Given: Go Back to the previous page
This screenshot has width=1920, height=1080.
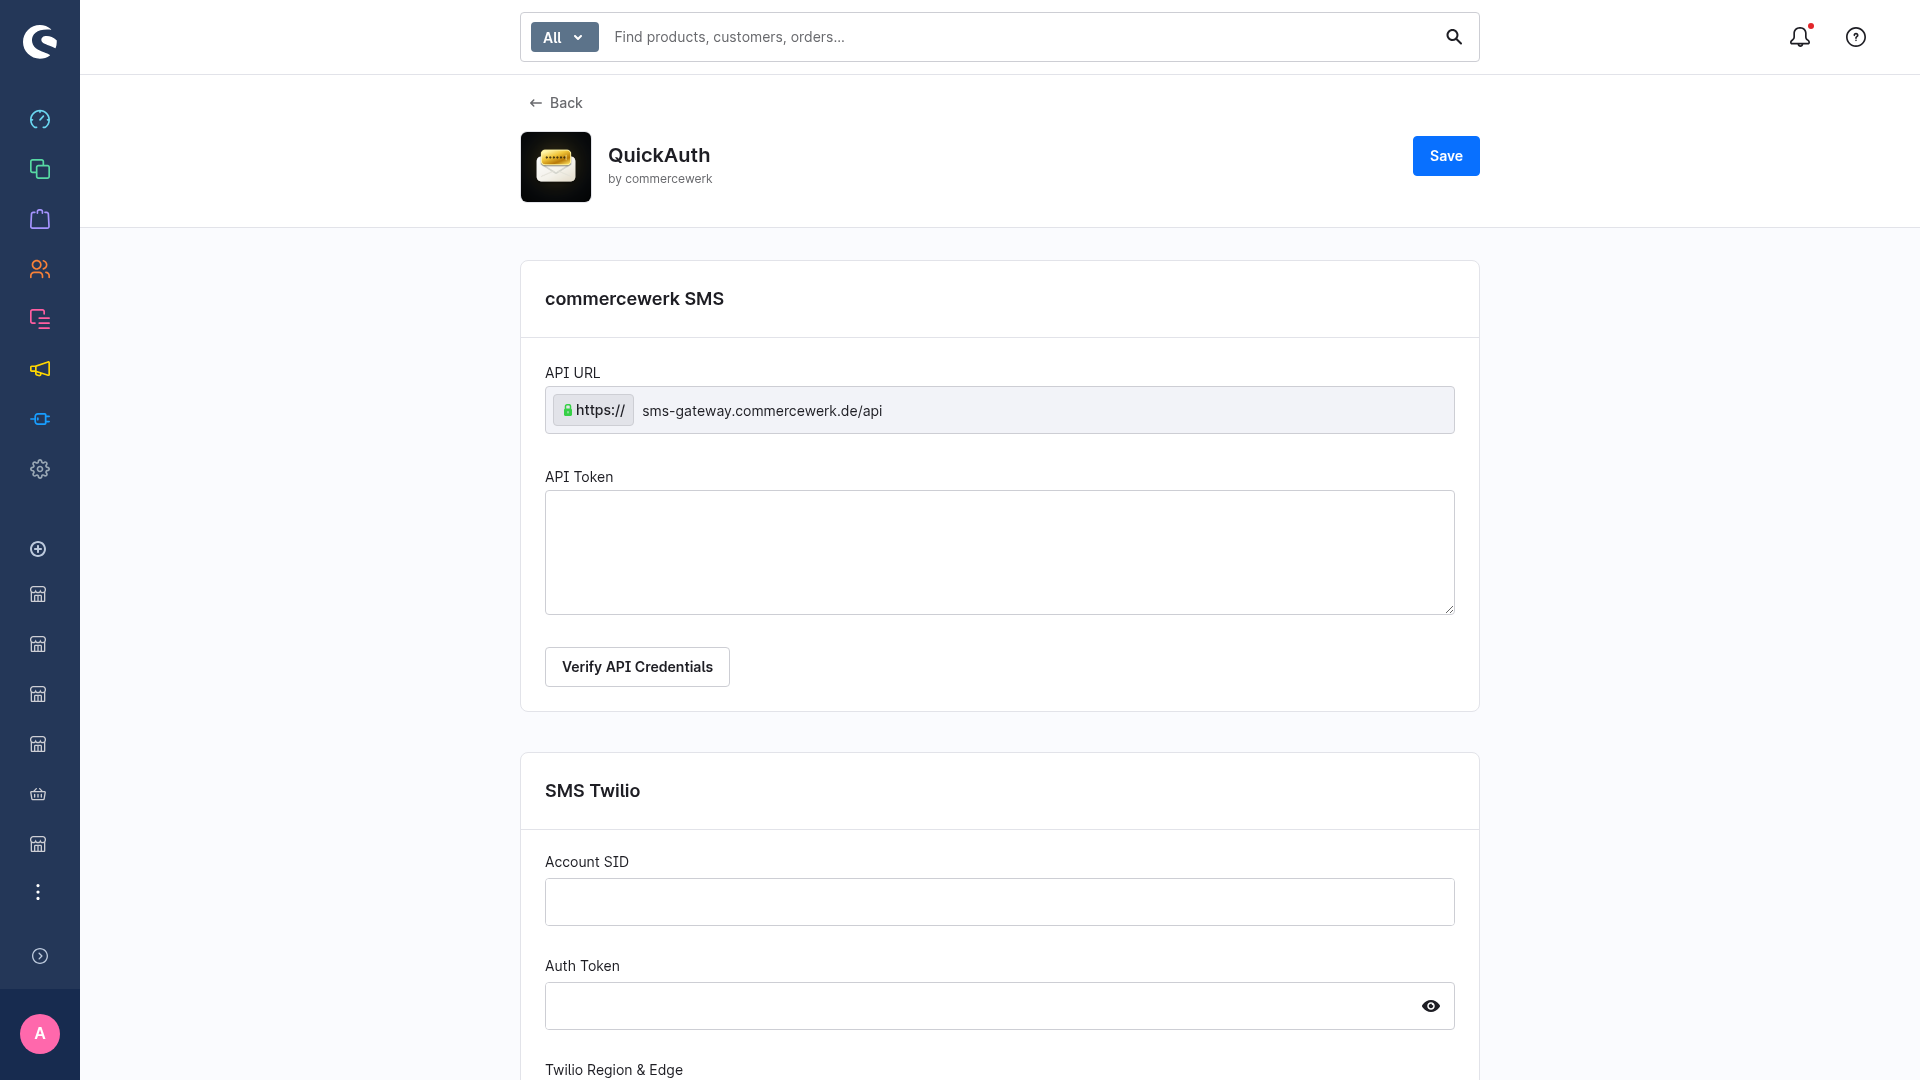Looking at the screenshot, I should [556, 103].
